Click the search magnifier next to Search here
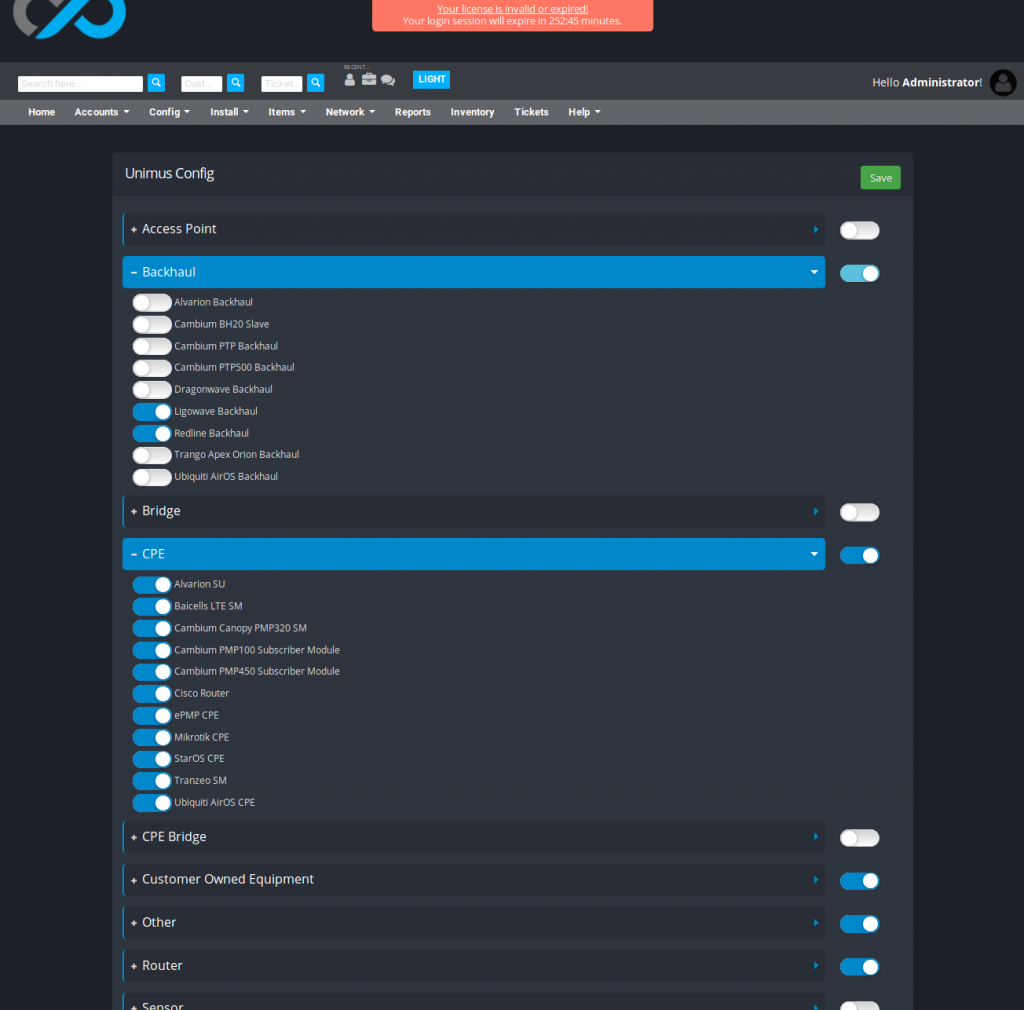The height and width of the screenshot is (1010, 1024). click(156, 82)
